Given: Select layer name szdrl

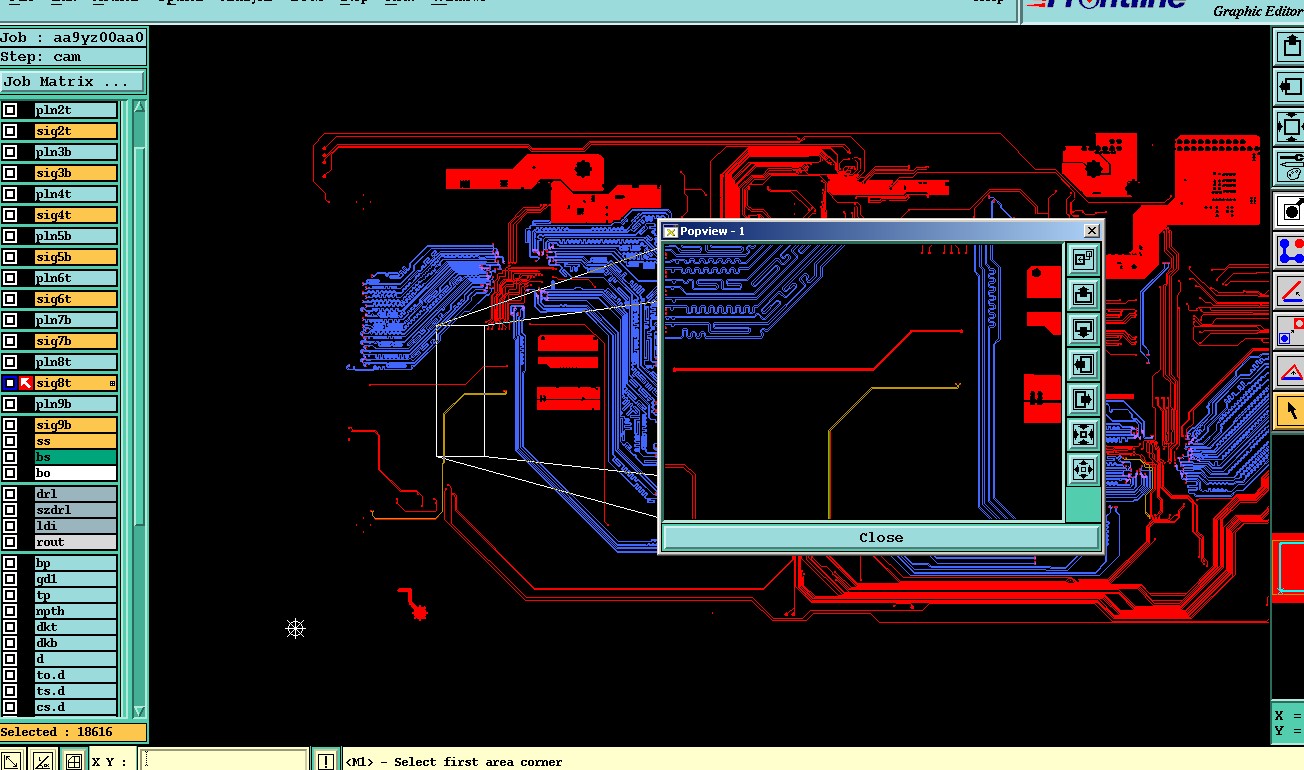Looking at the screenshot, I should point(76,510).
